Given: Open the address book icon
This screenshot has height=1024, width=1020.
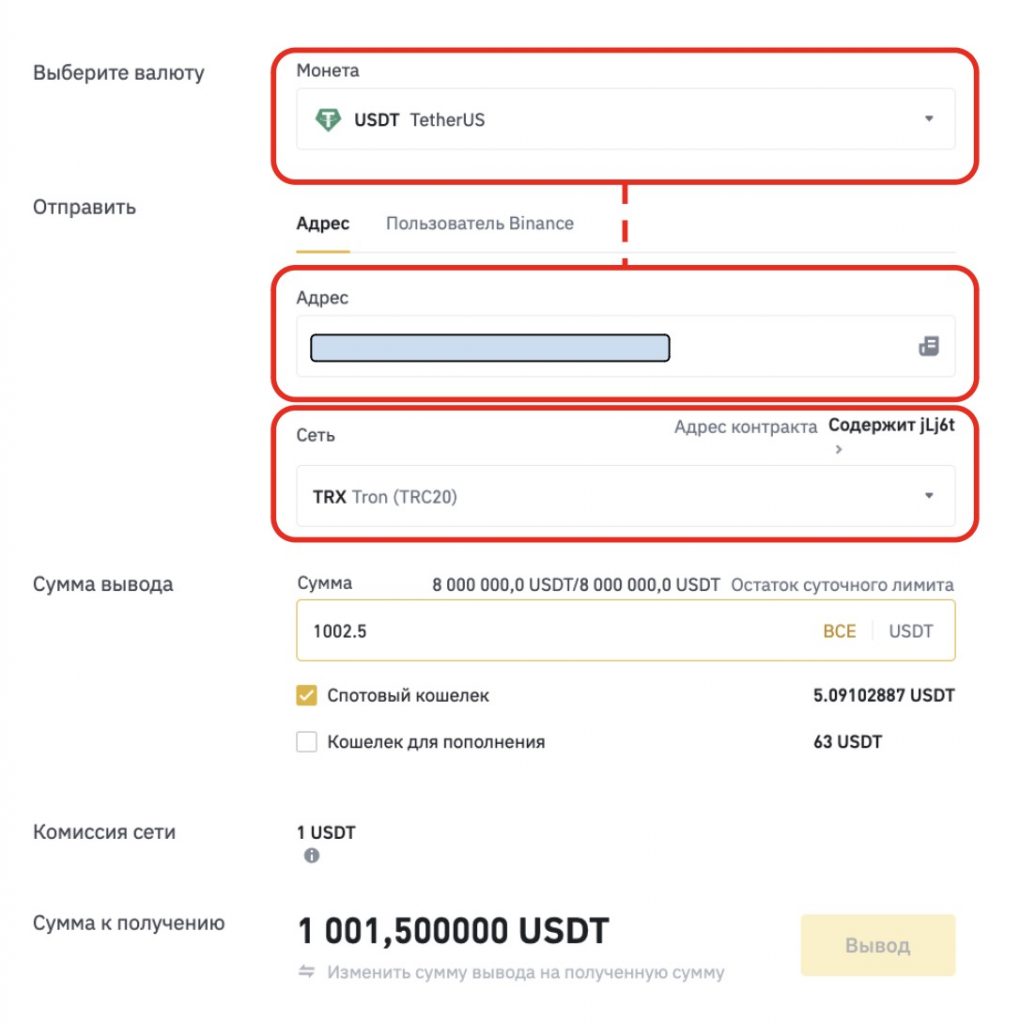Looking at the screenshot, I should click(x=928, y=347).
